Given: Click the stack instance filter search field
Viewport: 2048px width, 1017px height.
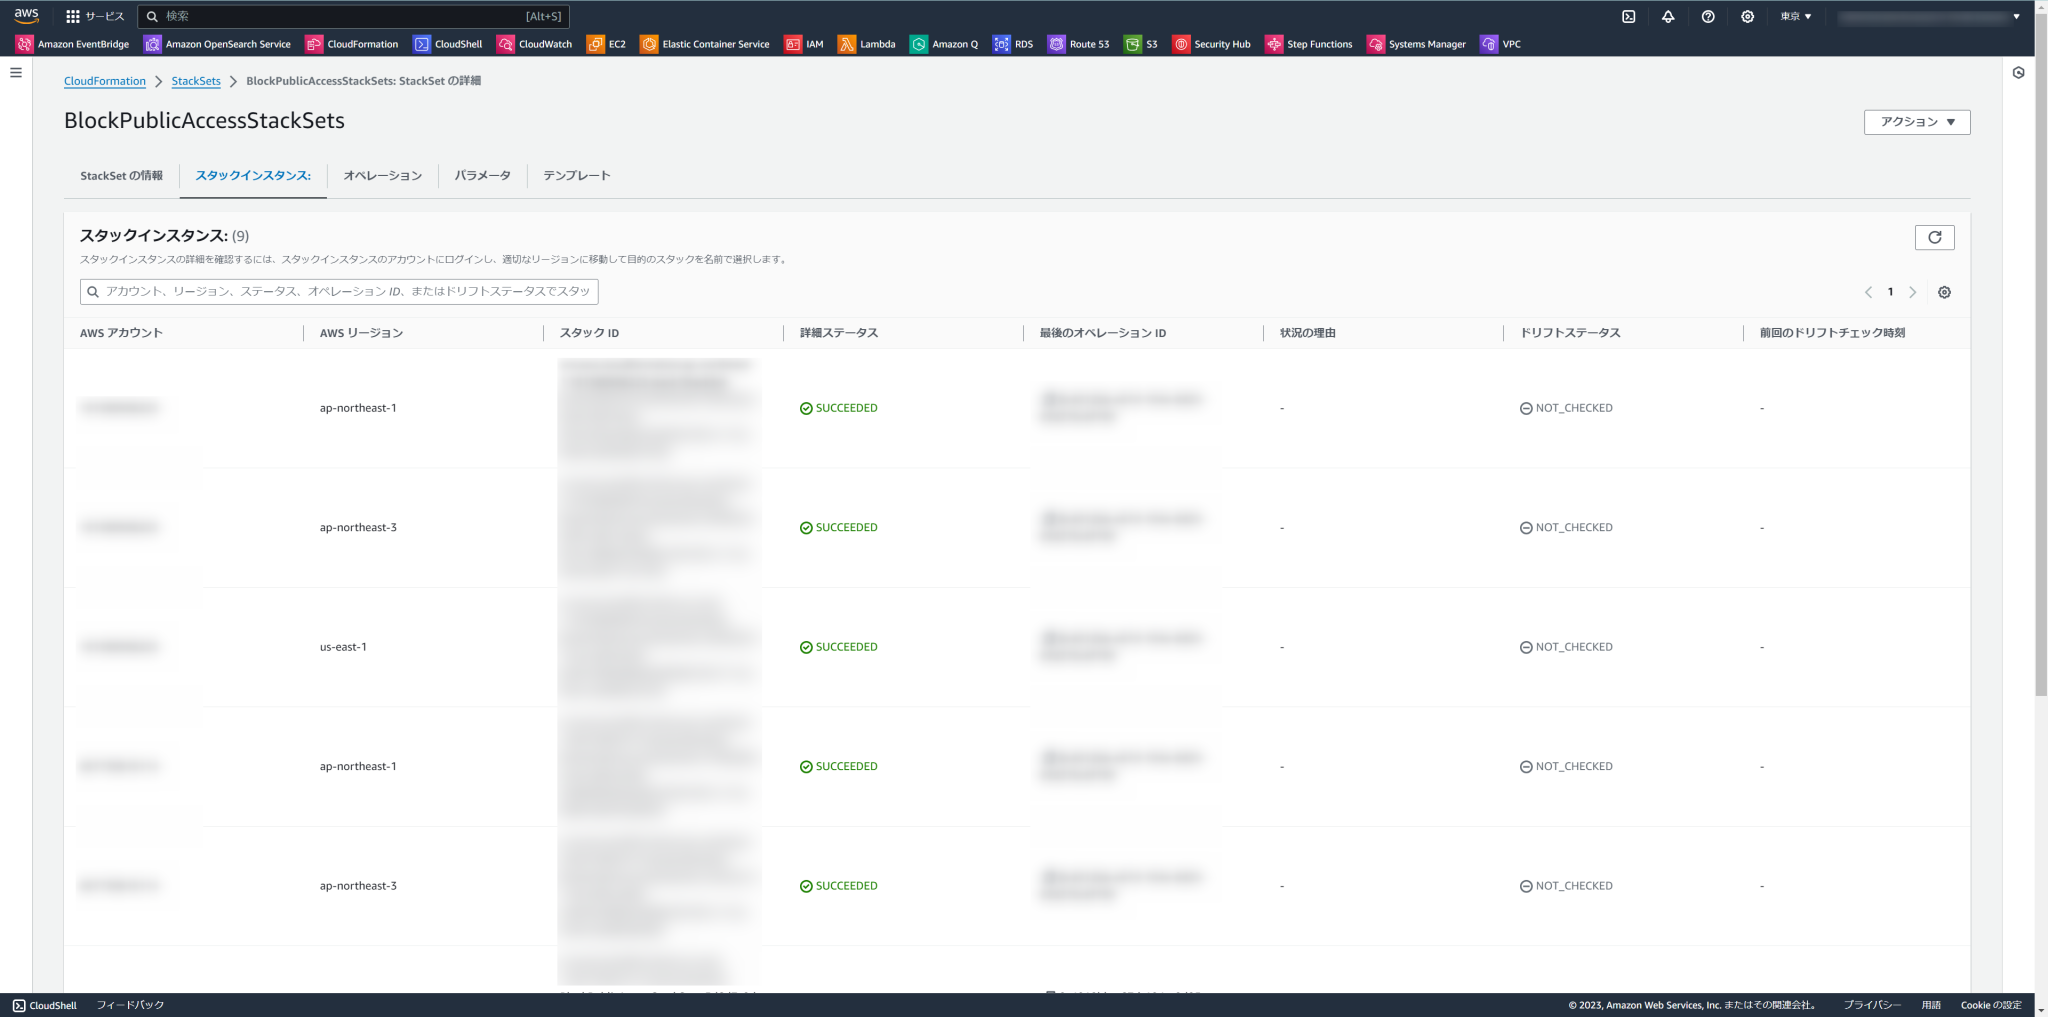Looking at the screenshot, I should (340, 291).
